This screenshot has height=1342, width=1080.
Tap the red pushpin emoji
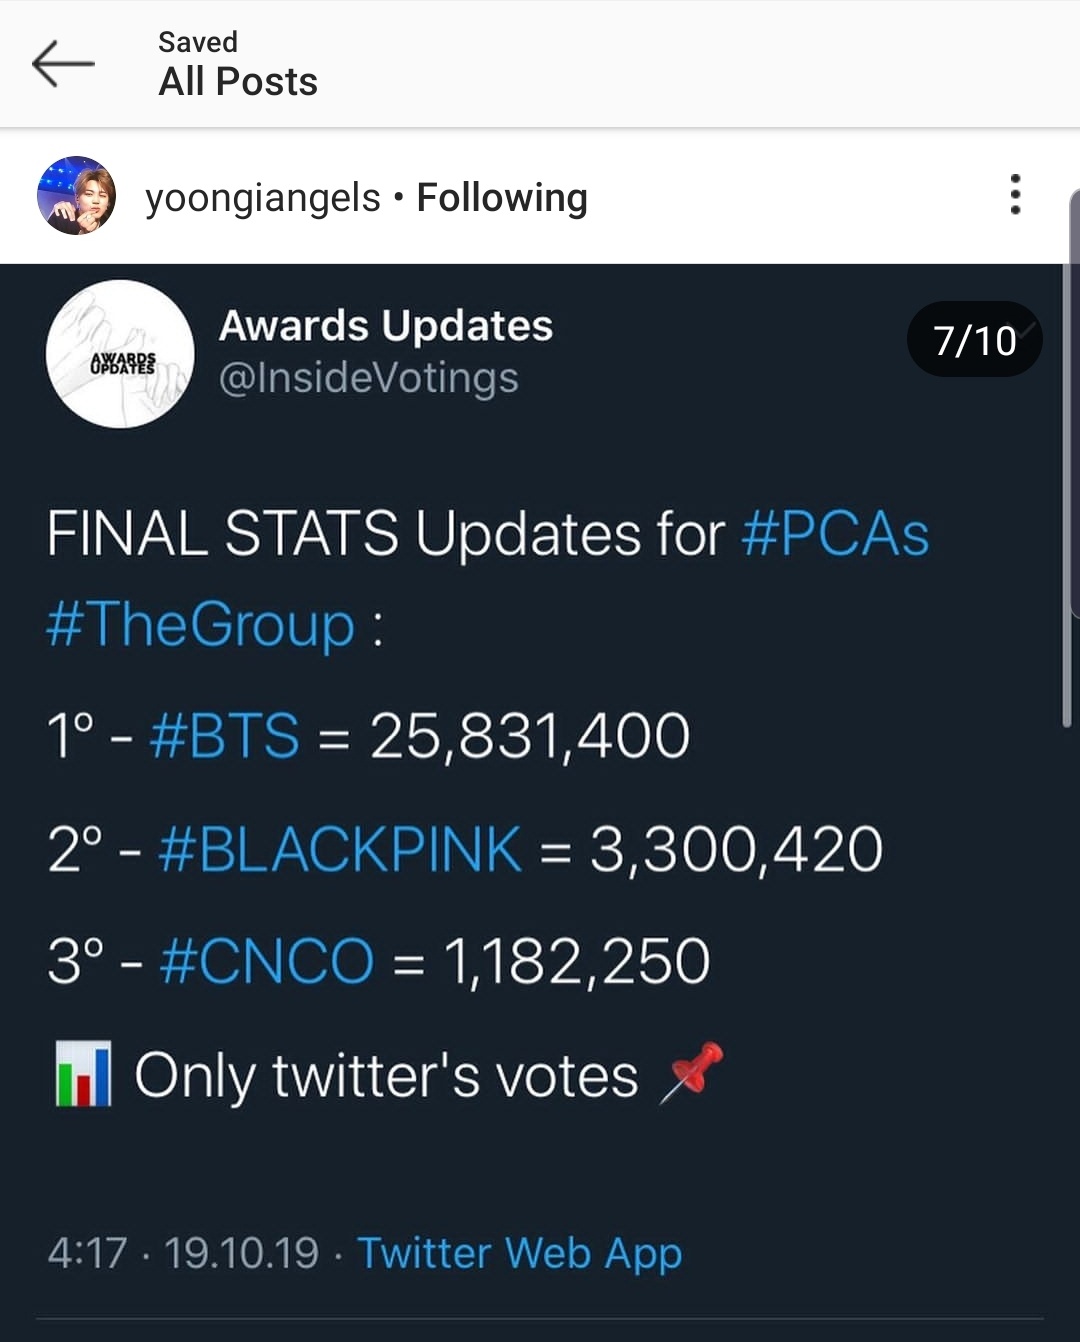[x=692, y=1071]
